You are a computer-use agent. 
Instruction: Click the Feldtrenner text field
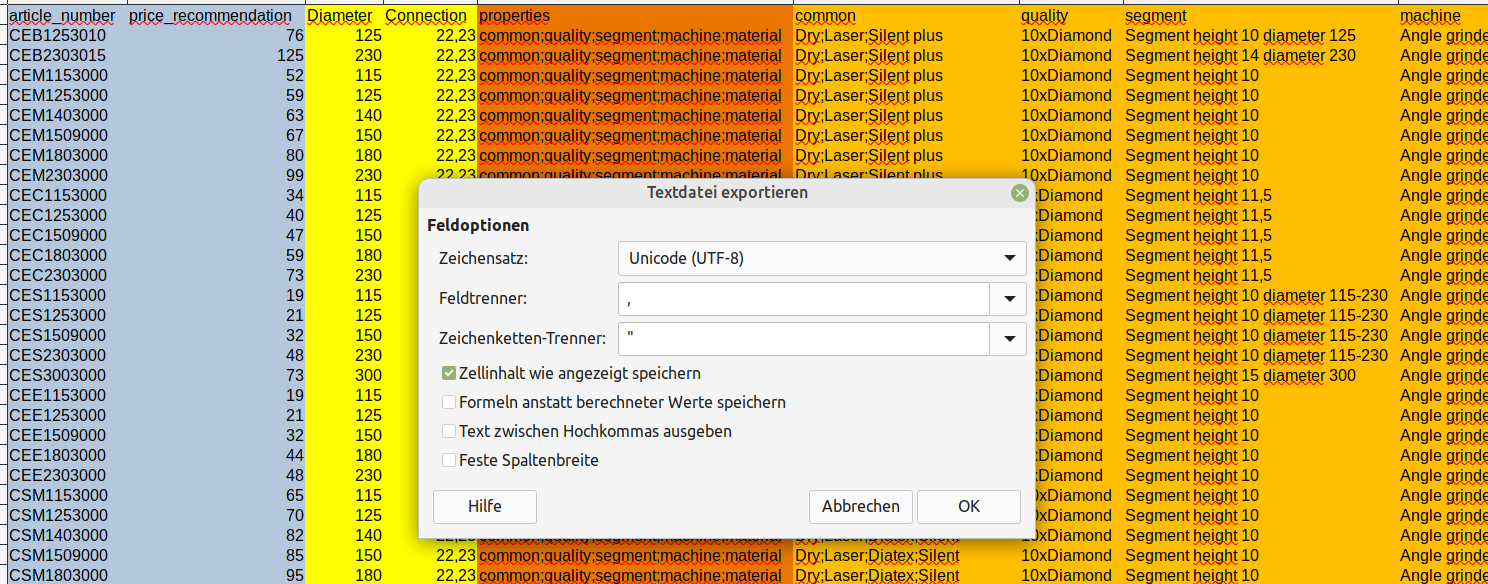coord(803,298)
